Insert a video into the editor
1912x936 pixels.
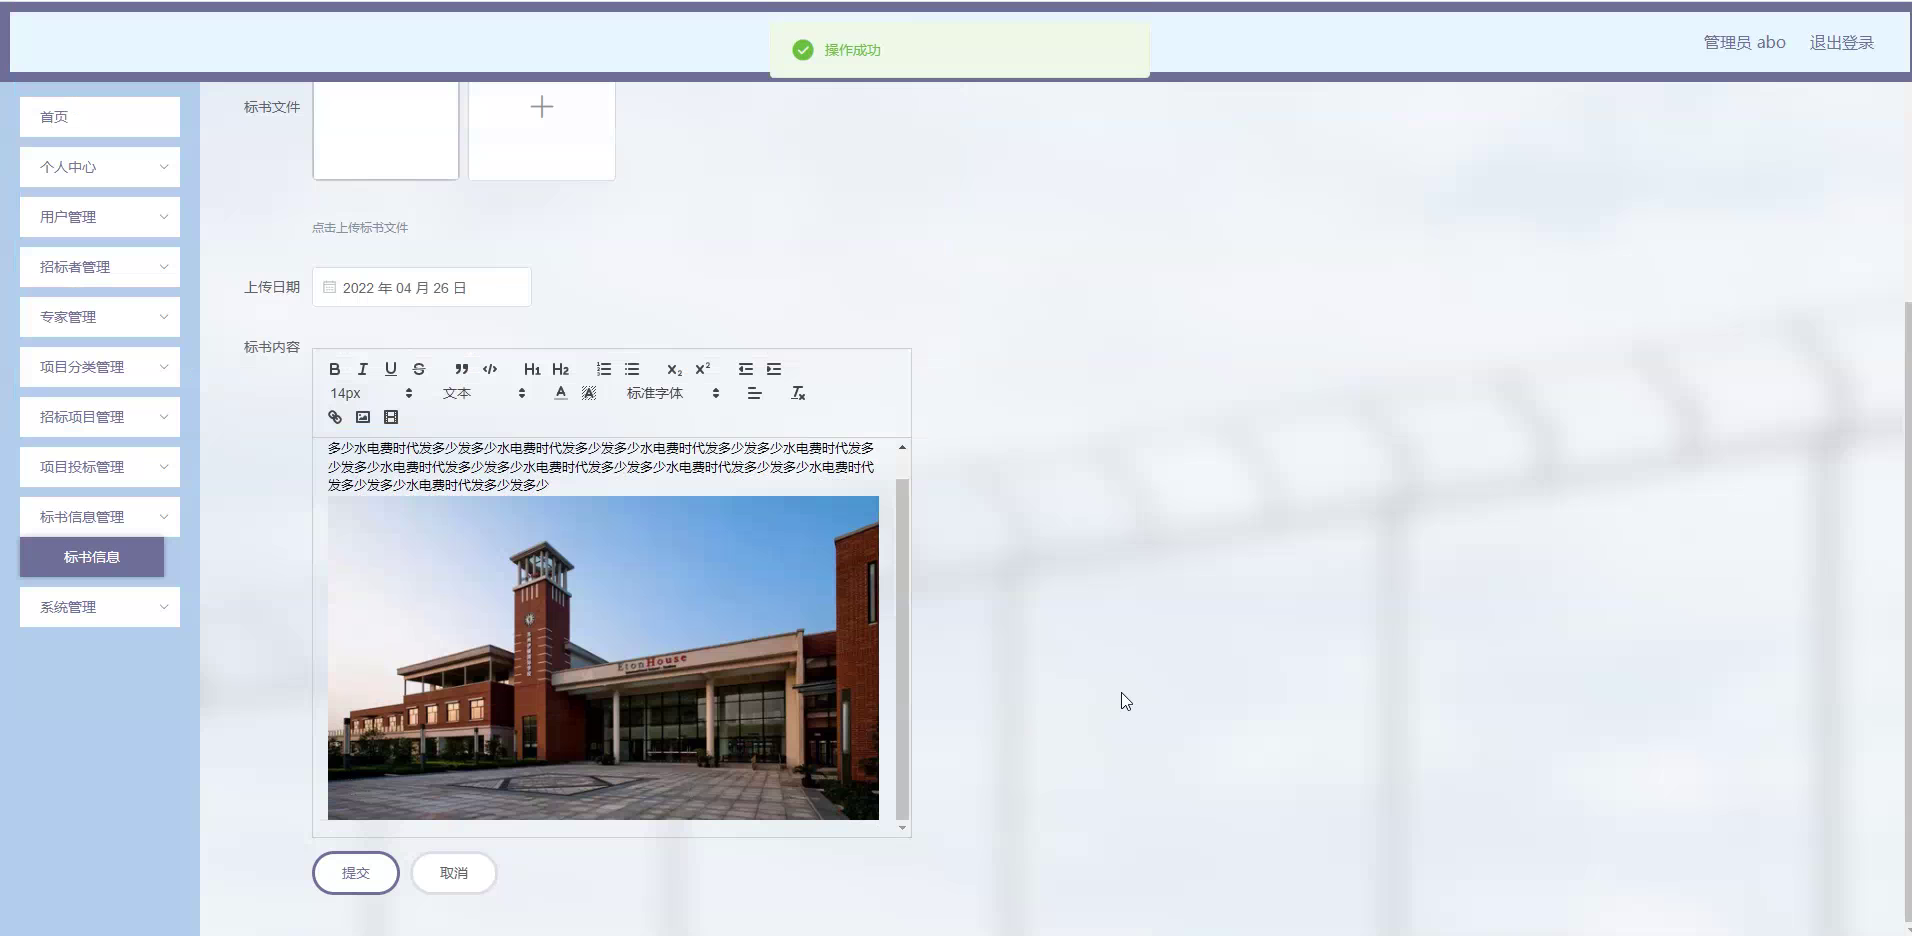[391, 417]
